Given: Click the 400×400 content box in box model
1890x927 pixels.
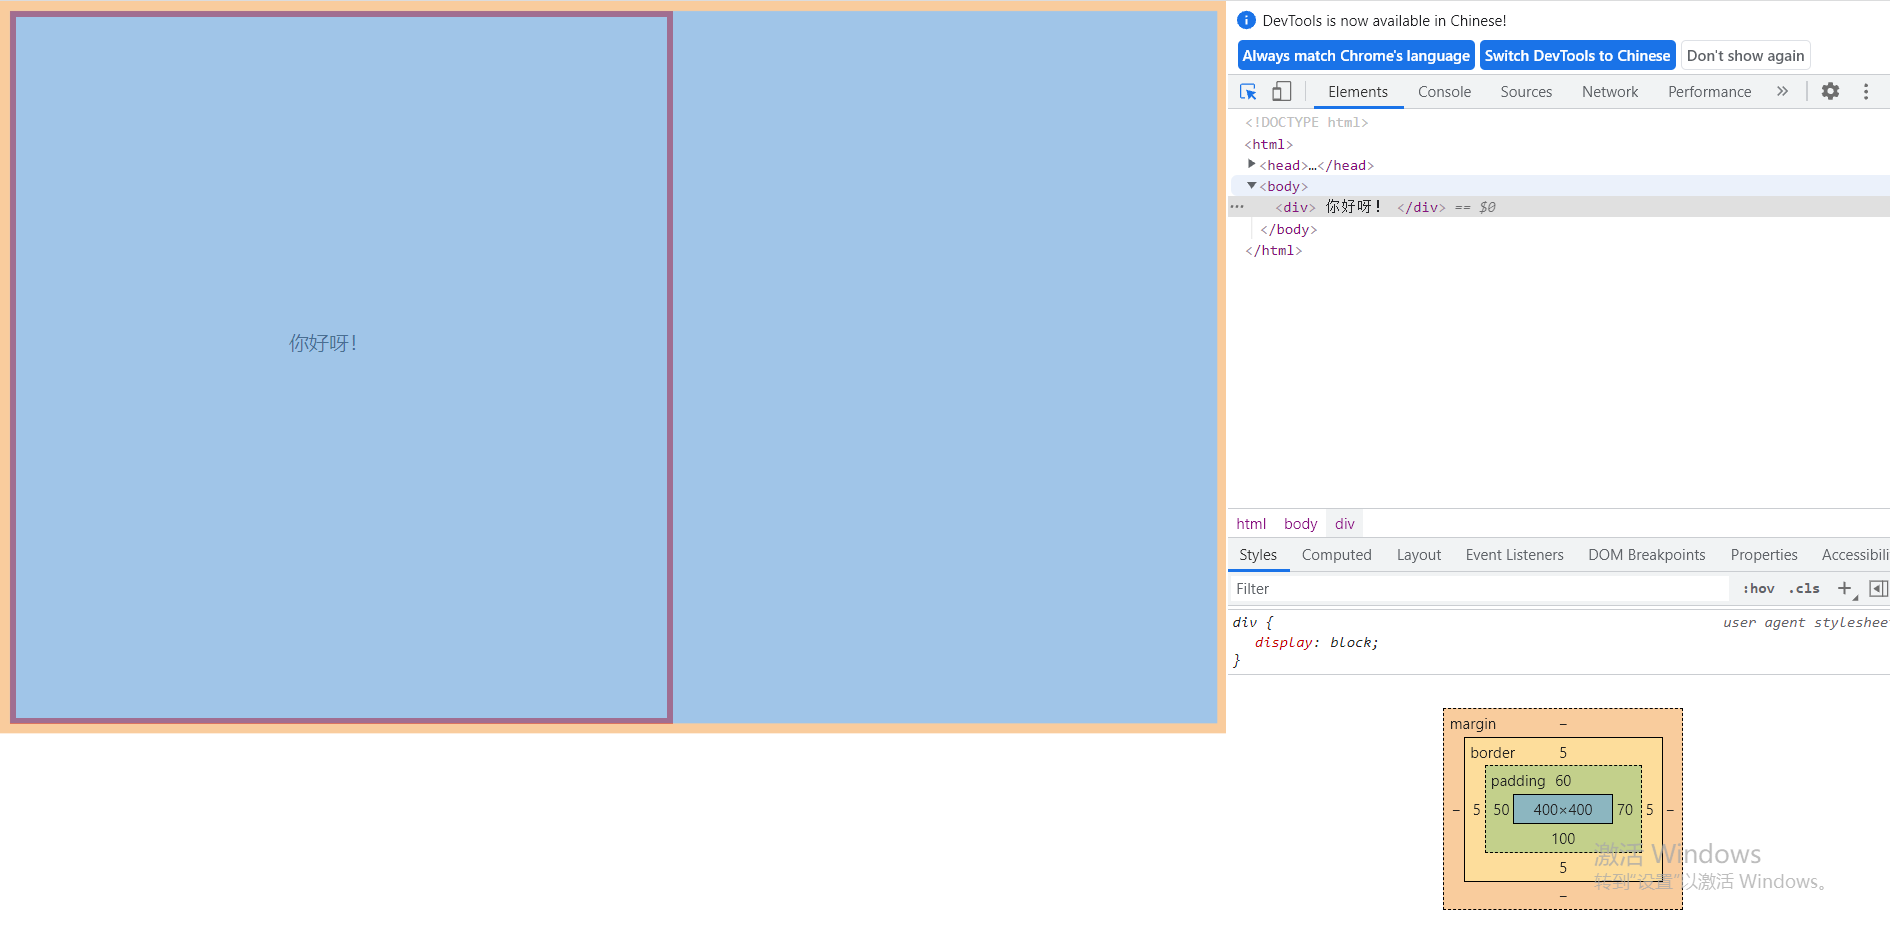Looking at the screenshot, I should 1563,810.
